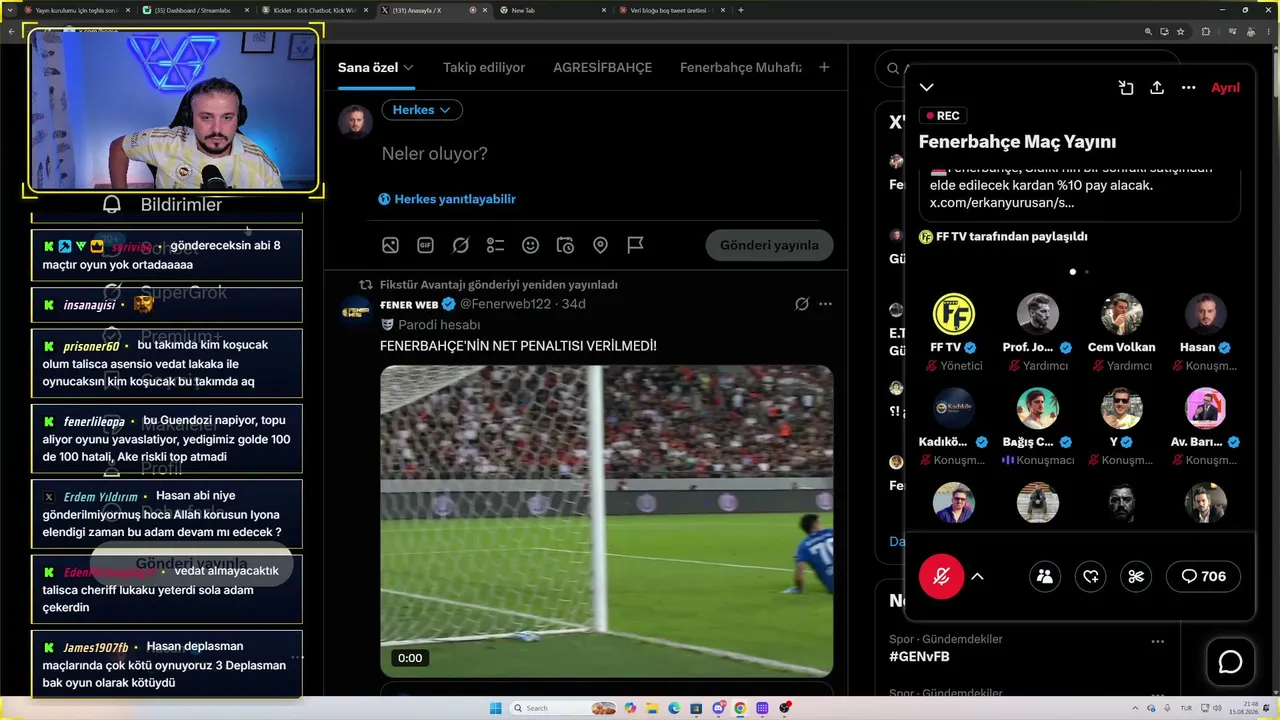Click the search magnifier icon on X

tap(893, 68)
